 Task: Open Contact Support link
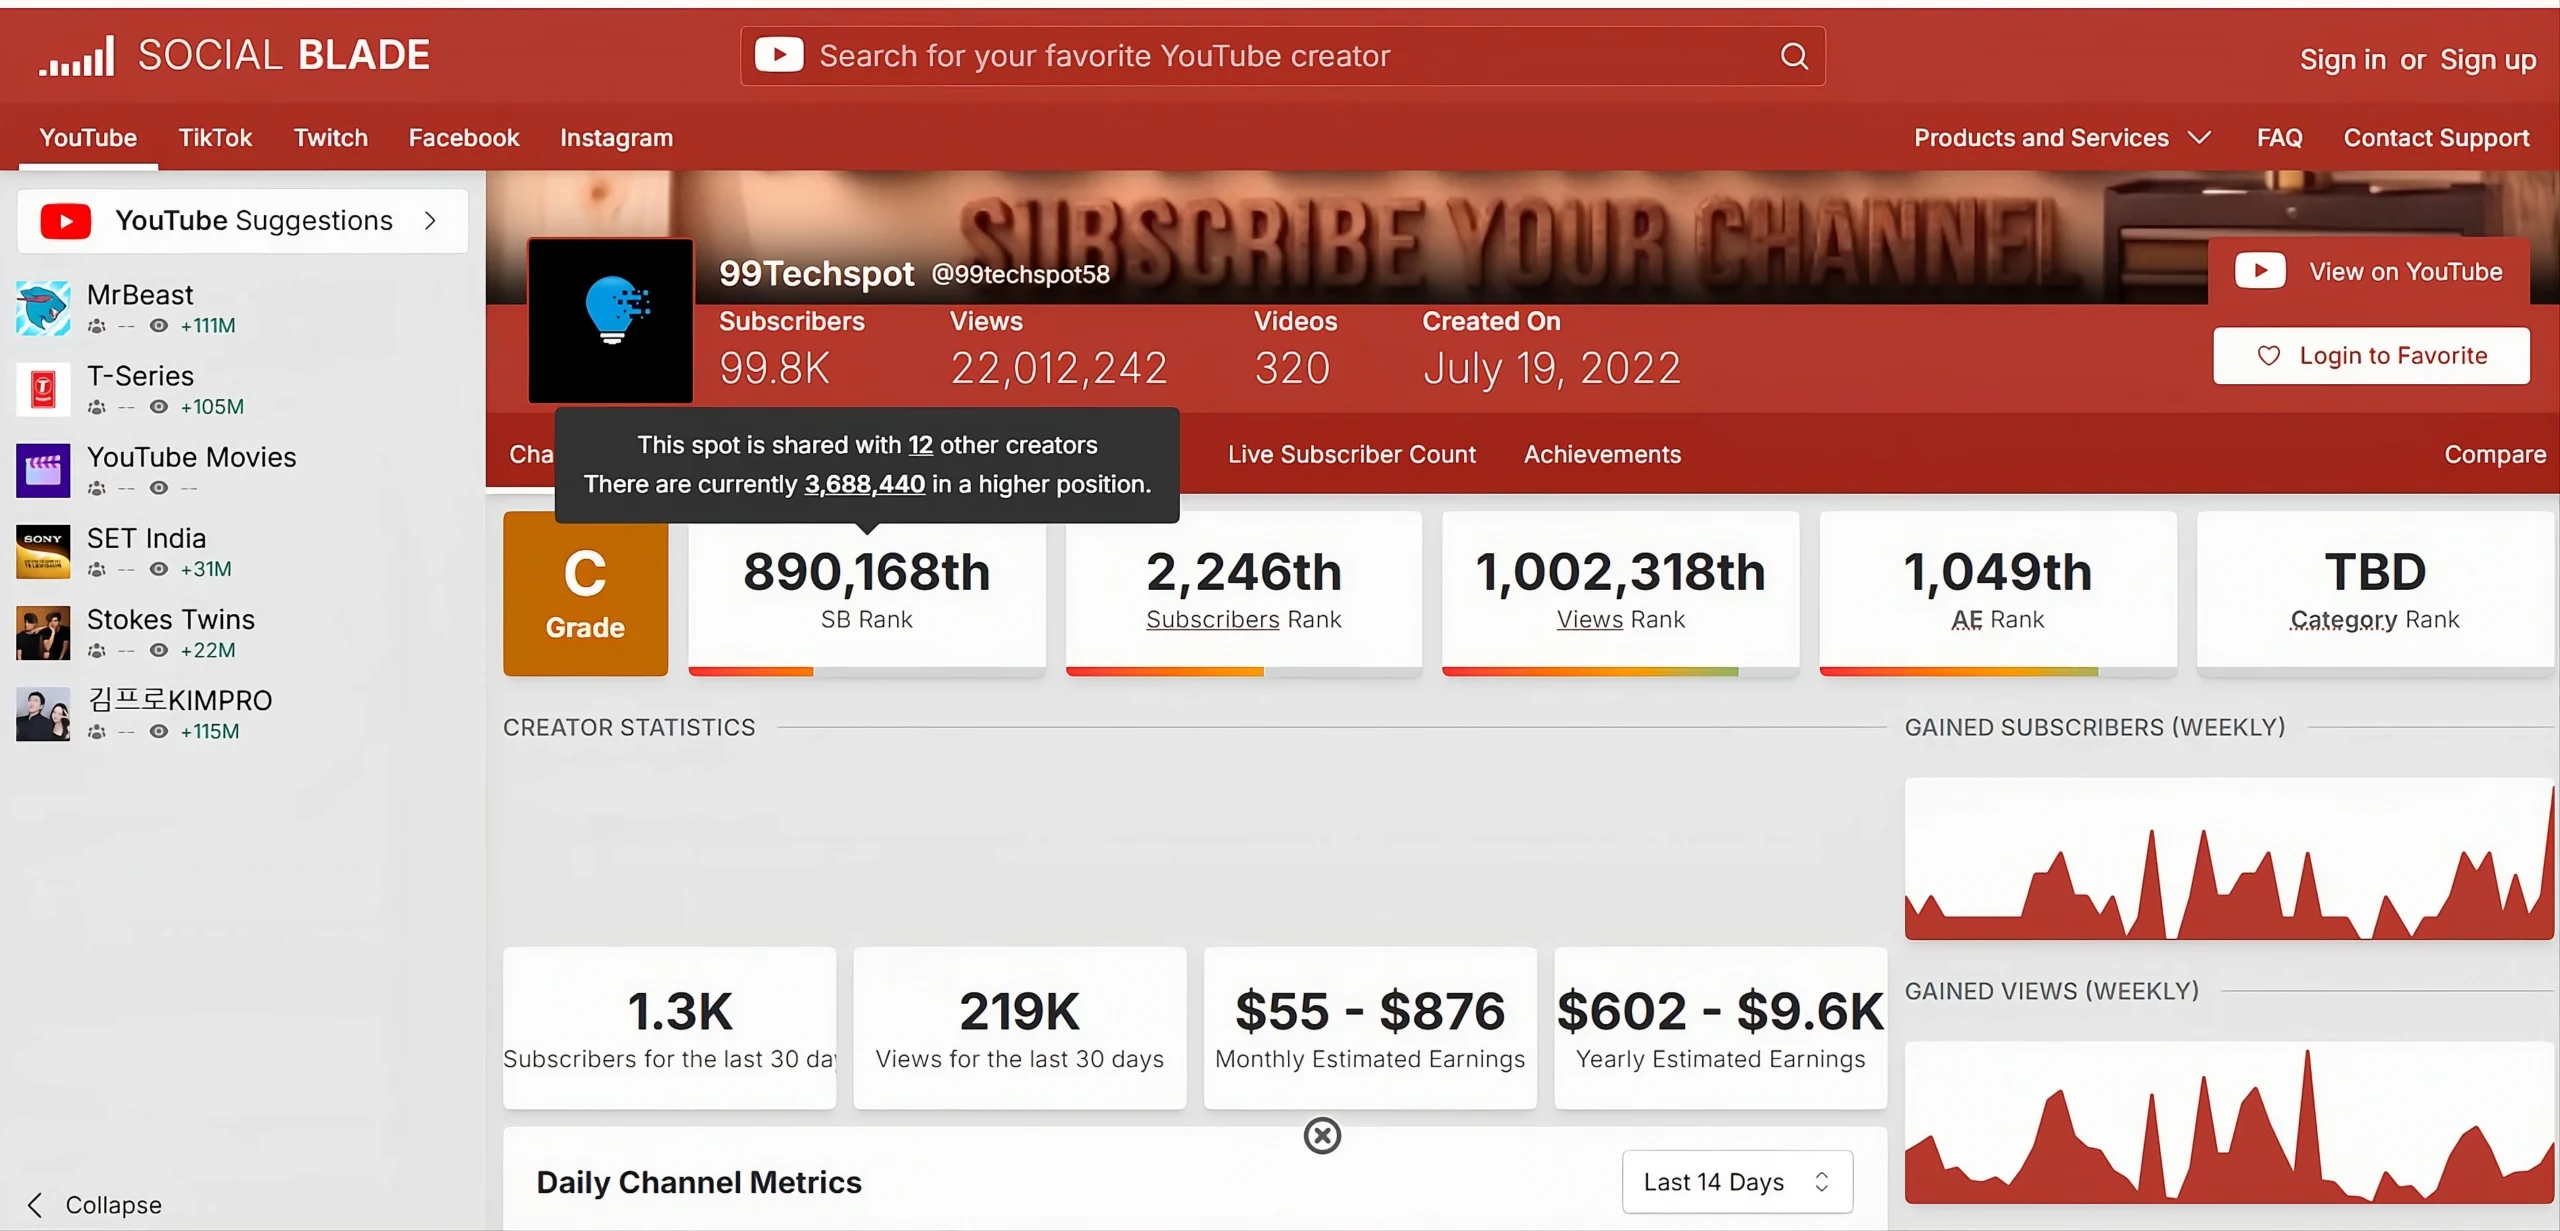click(2436, 138)
